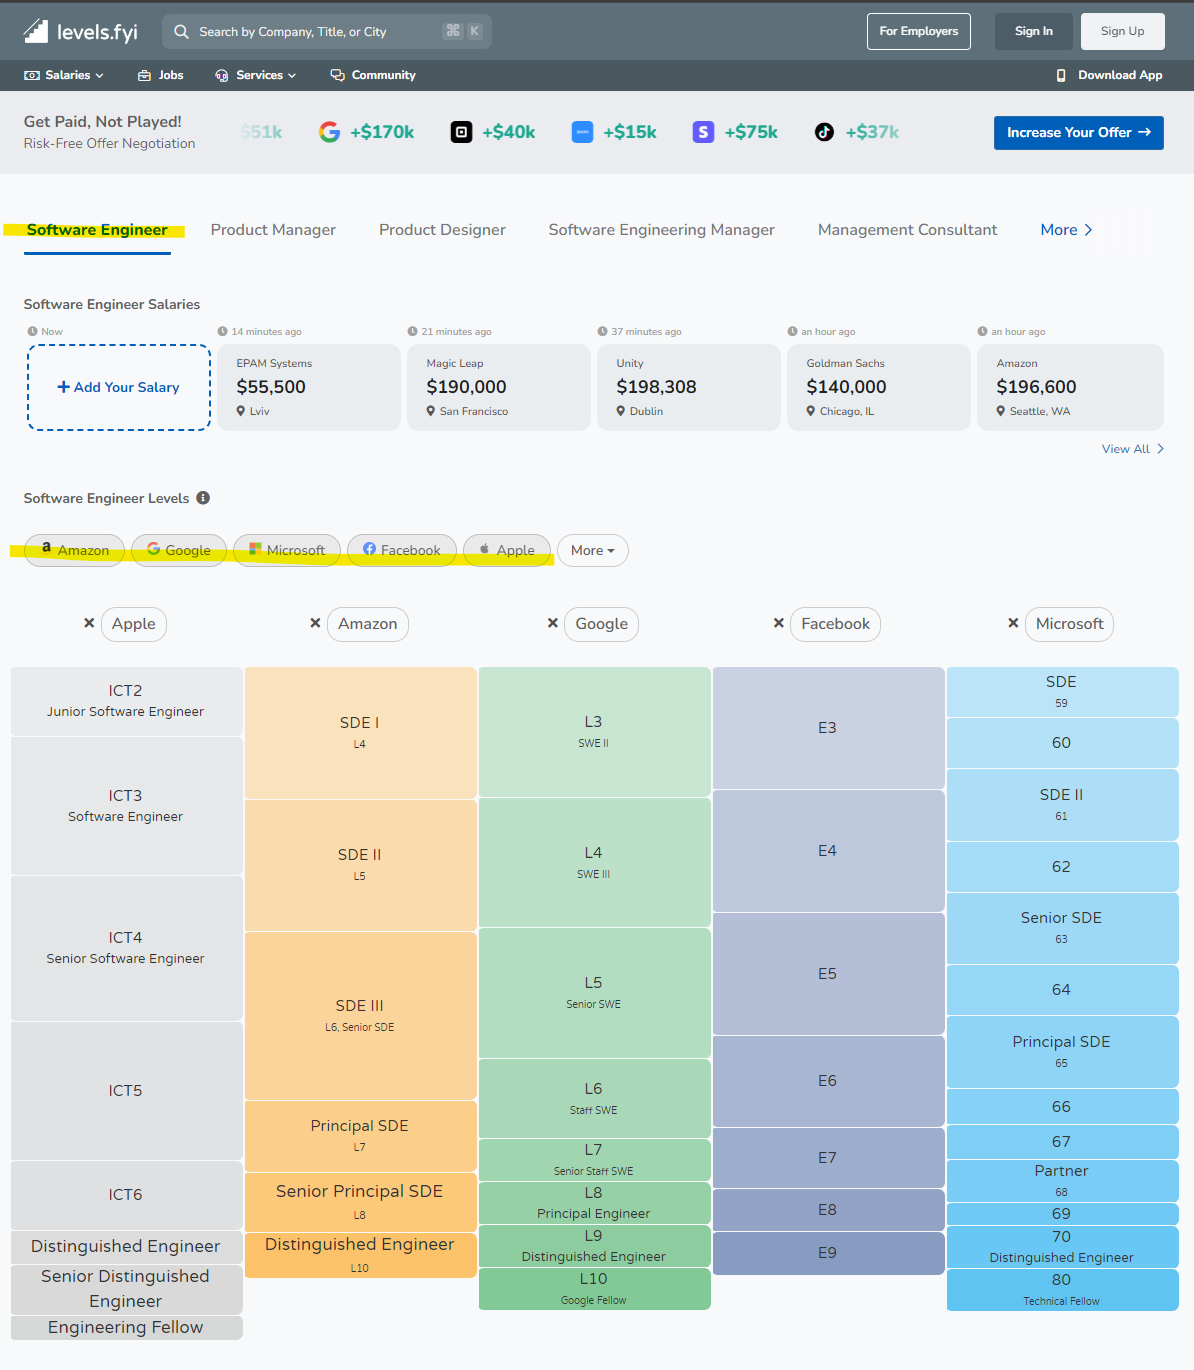Click Amazon Distinguished Engineer L10 block

(x=361, y=1255)
